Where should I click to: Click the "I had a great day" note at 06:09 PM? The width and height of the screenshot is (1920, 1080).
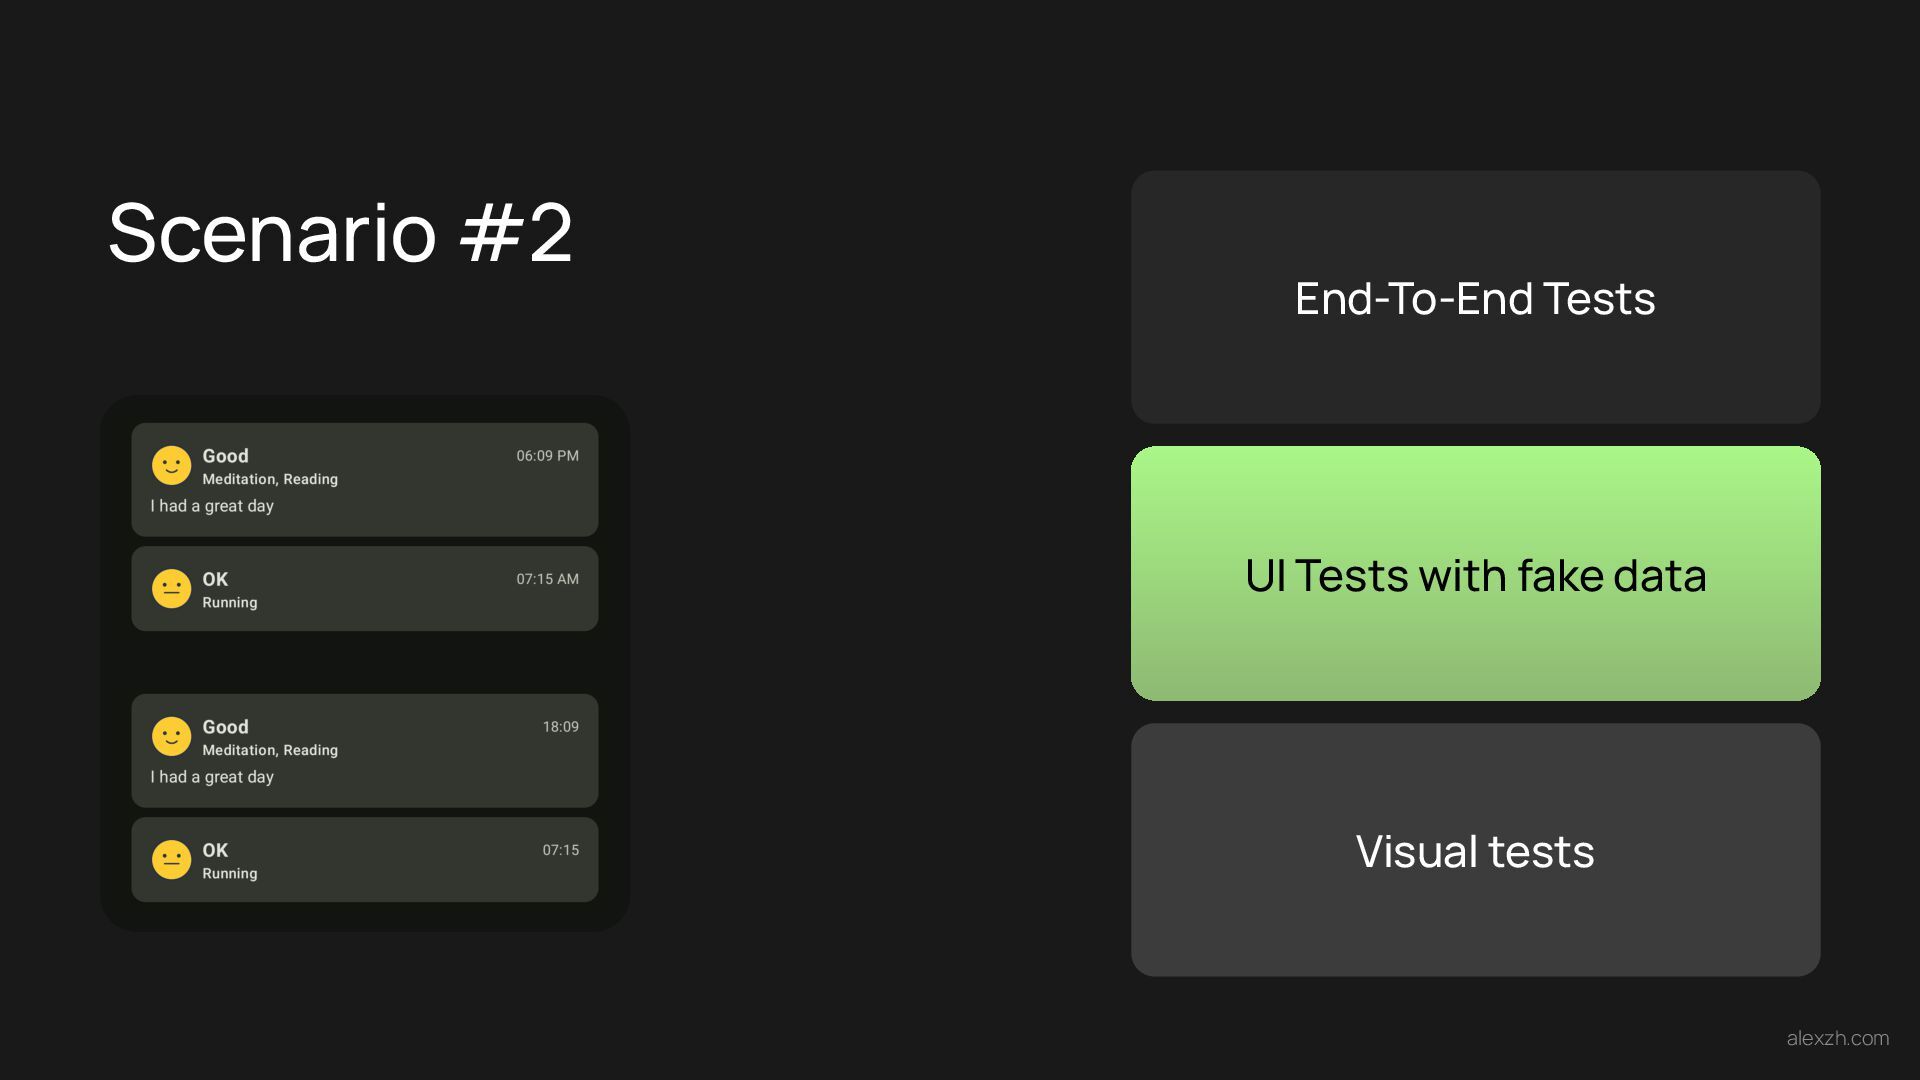pos(212,506)
